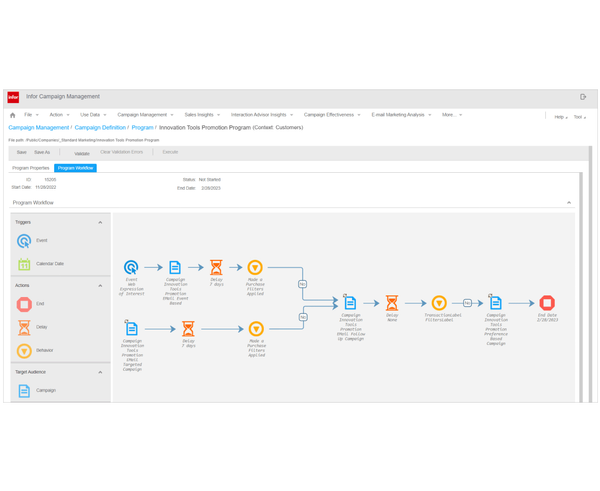This screenshot has height=491, width=600.
Task: Click the No label before Preference Campaign
Action: [467, 303]
